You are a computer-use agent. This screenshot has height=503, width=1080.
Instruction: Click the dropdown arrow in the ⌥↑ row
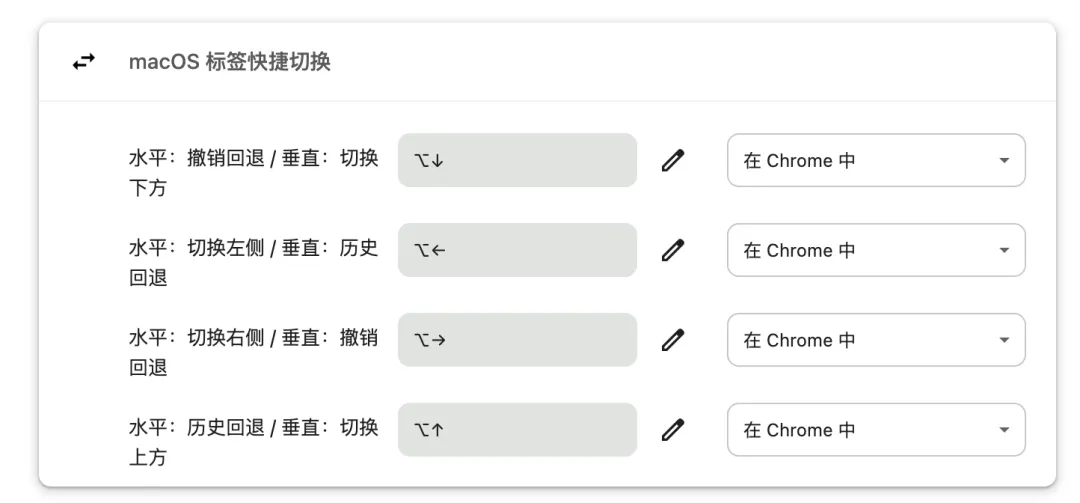1004,431
